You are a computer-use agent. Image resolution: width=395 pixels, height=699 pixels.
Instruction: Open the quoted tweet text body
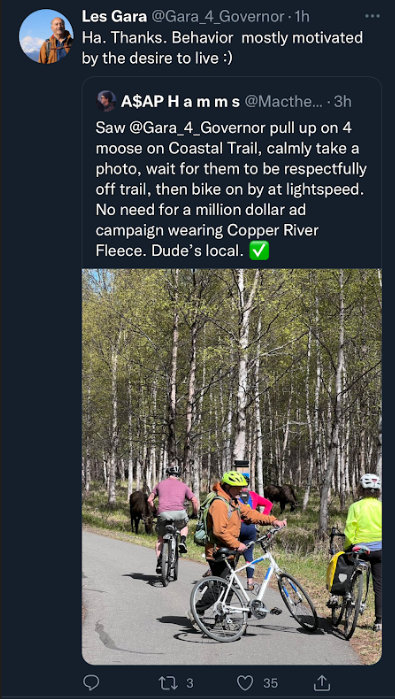231,189
